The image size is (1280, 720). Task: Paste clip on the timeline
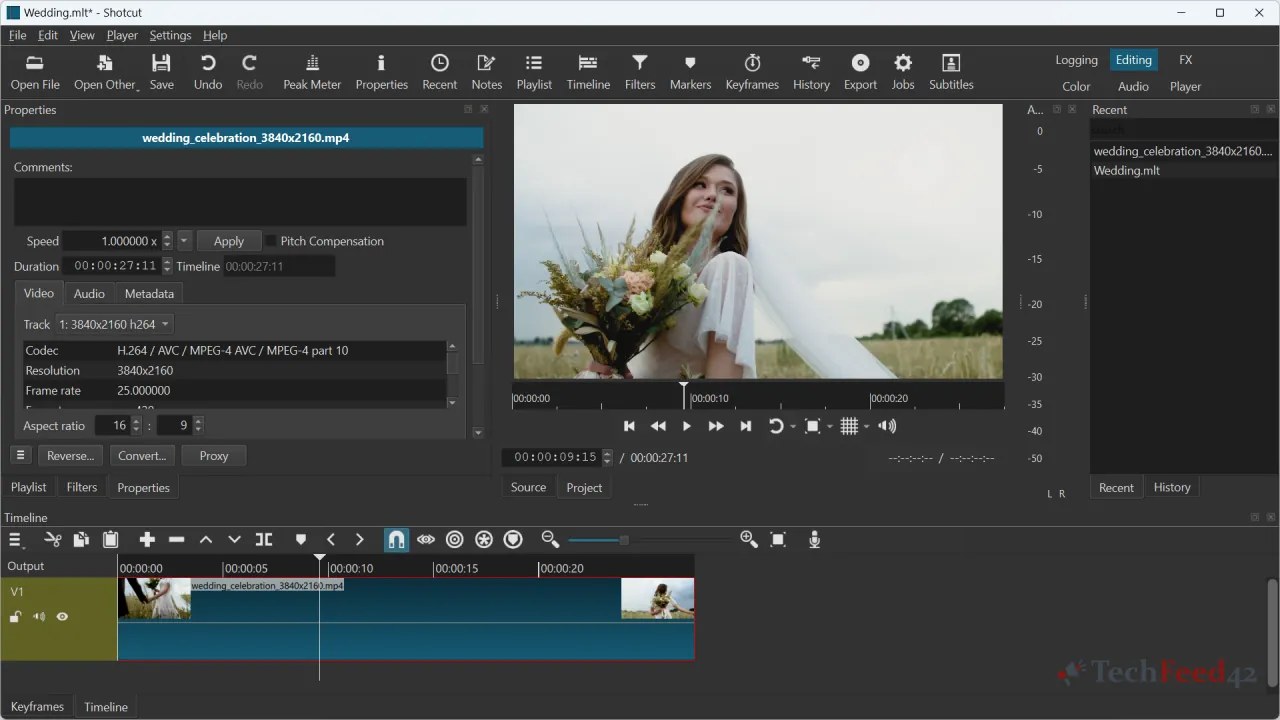[110, 540]
